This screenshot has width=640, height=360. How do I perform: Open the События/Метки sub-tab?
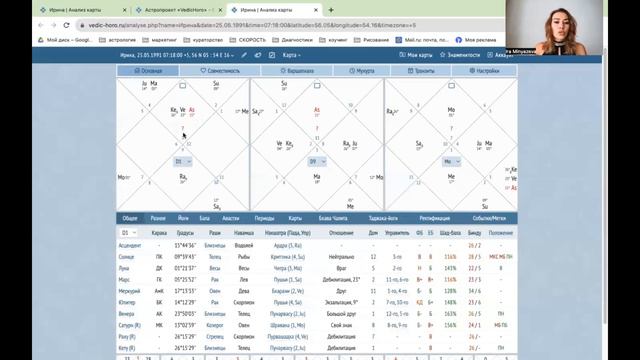(489, 218)
